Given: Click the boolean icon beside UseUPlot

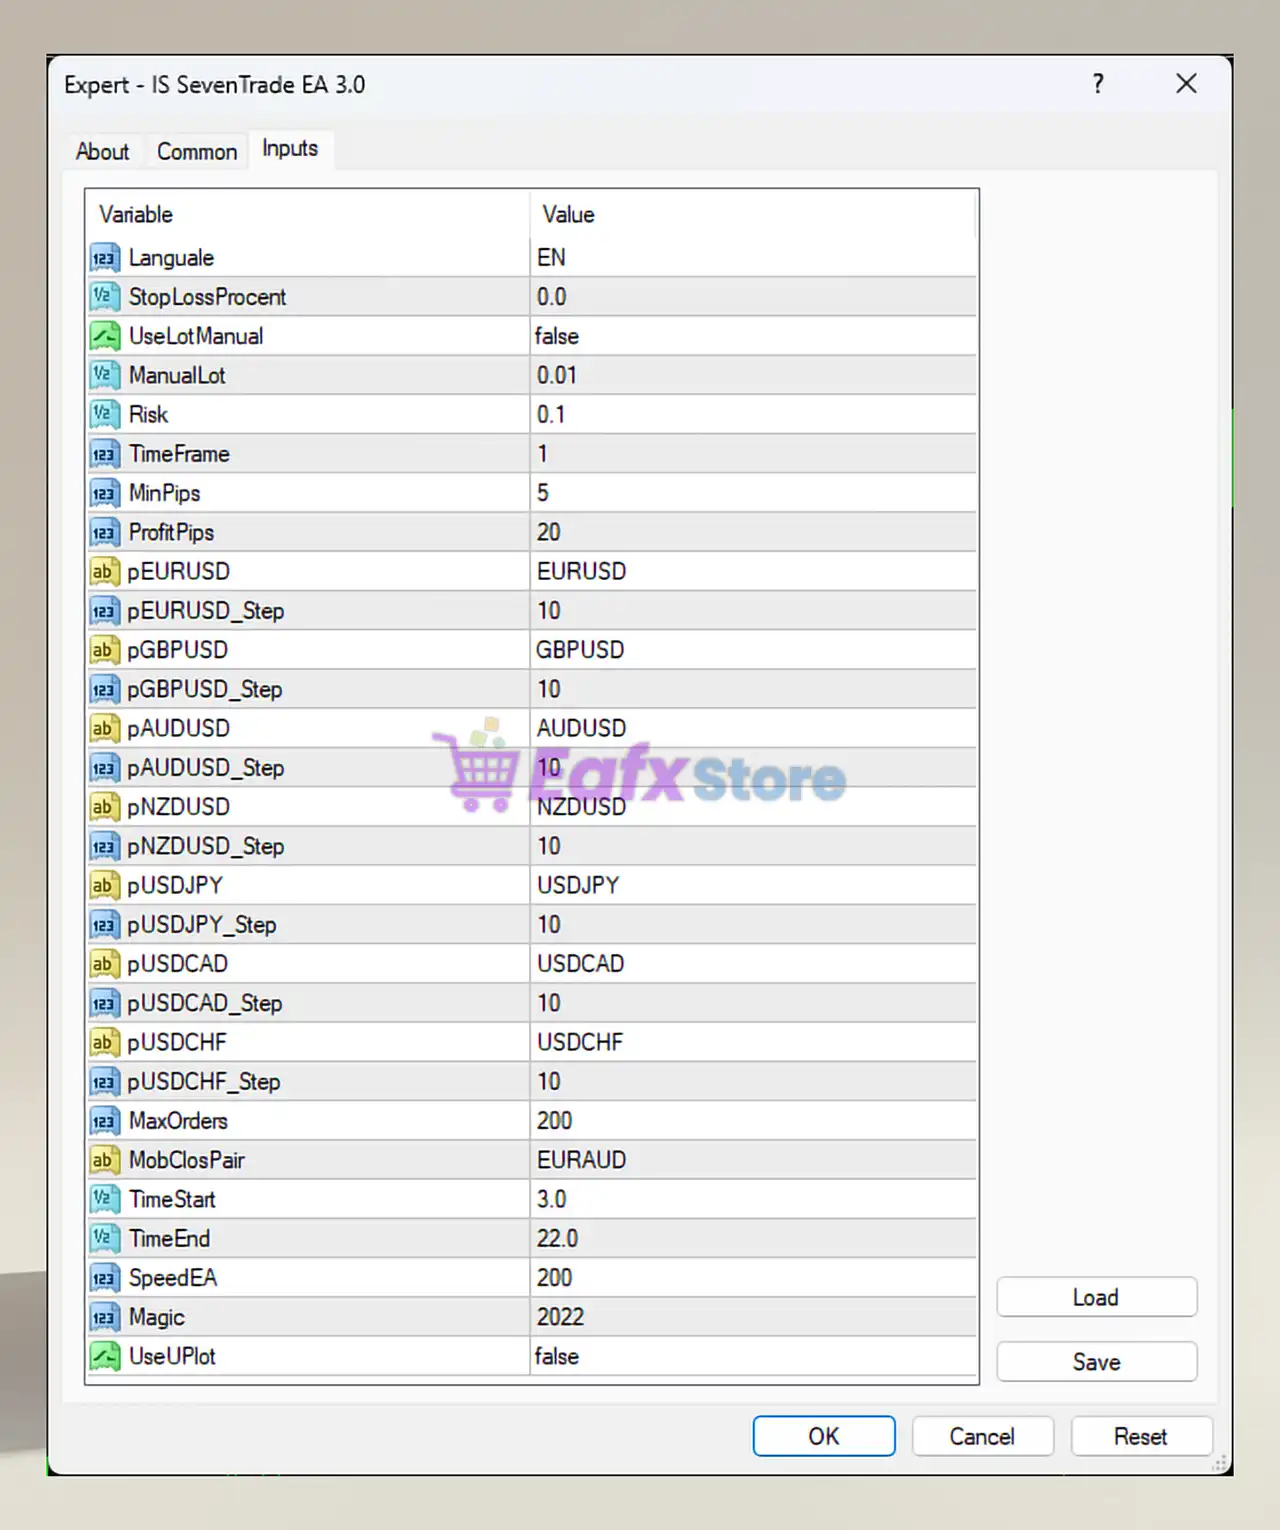Looking at the screenshot, I should coord(104,1357).
